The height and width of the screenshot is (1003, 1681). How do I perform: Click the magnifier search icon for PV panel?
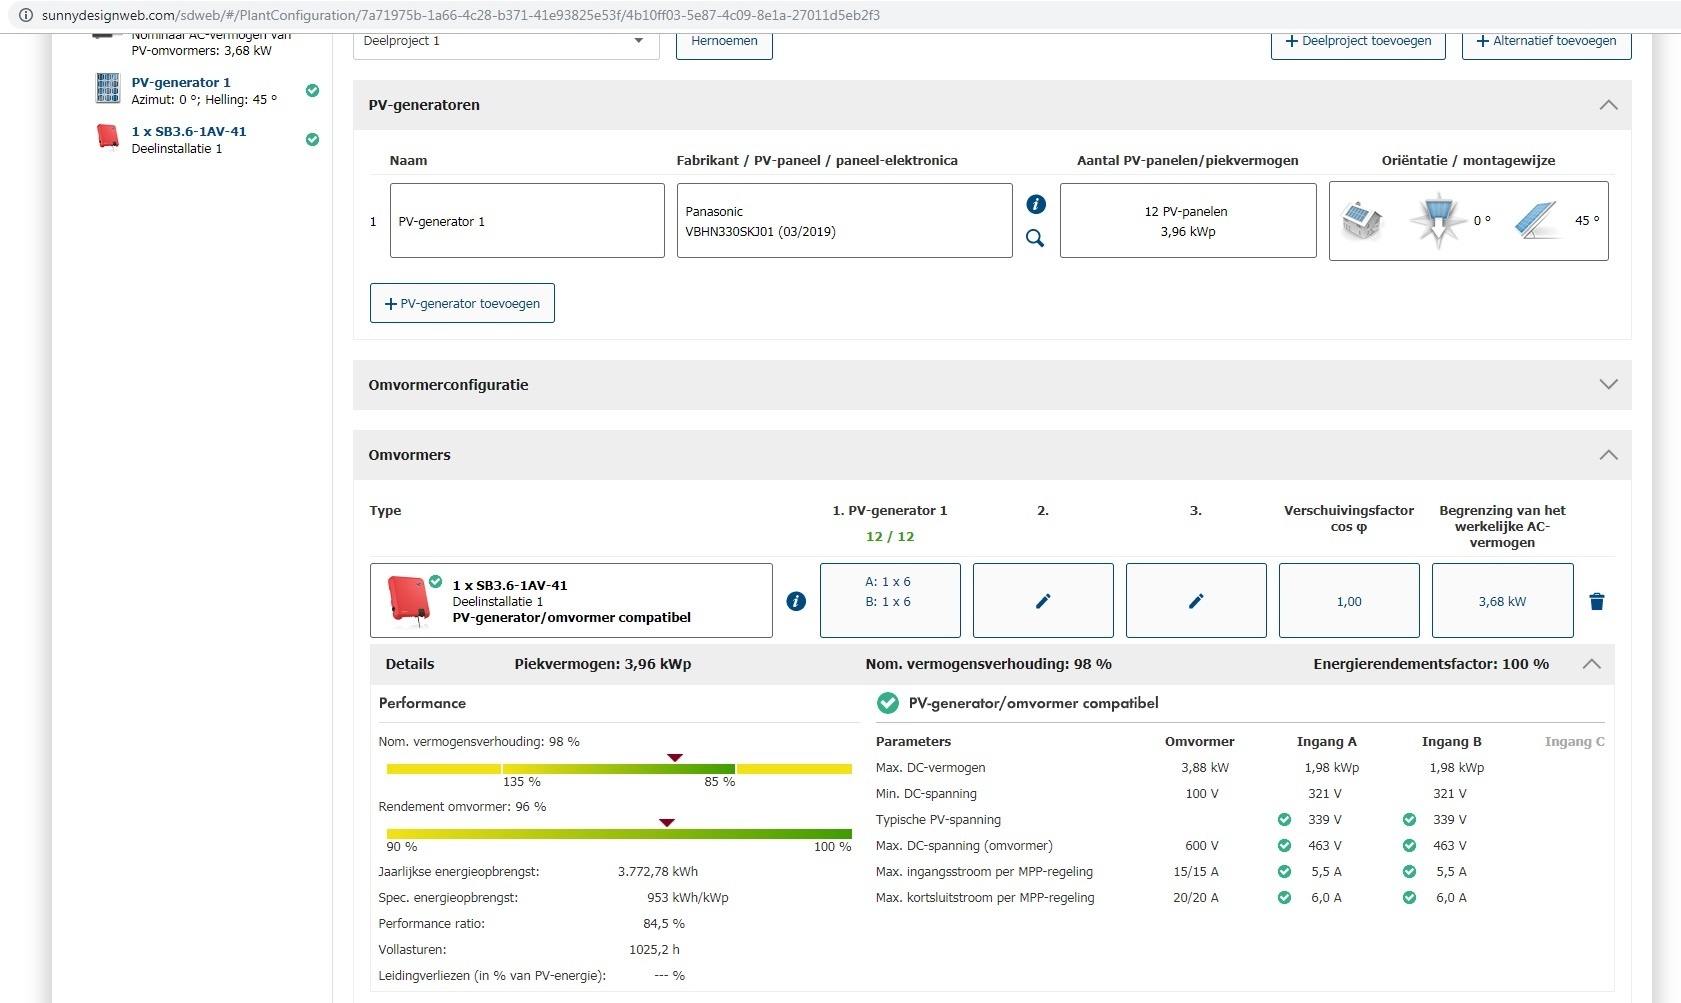(x=1035, y=238)
